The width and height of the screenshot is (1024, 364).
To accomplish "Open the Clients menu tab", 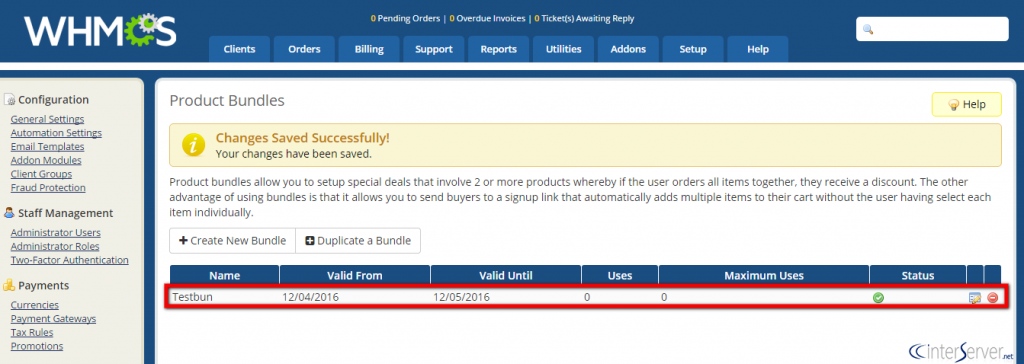I will click(x=239, y=49).
